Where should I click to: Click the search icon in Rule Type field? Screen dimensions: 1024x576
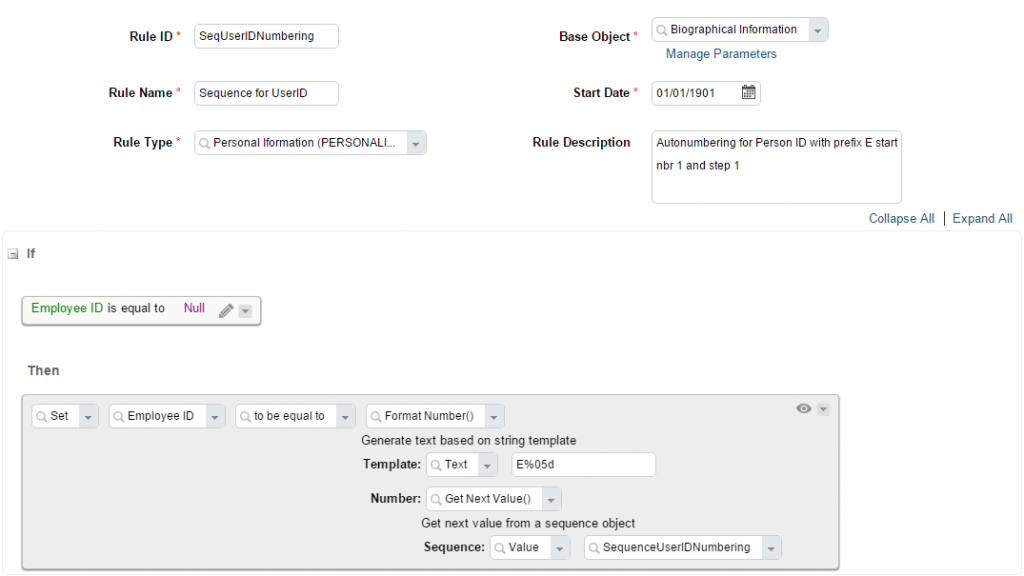click(x=204, y=144)
